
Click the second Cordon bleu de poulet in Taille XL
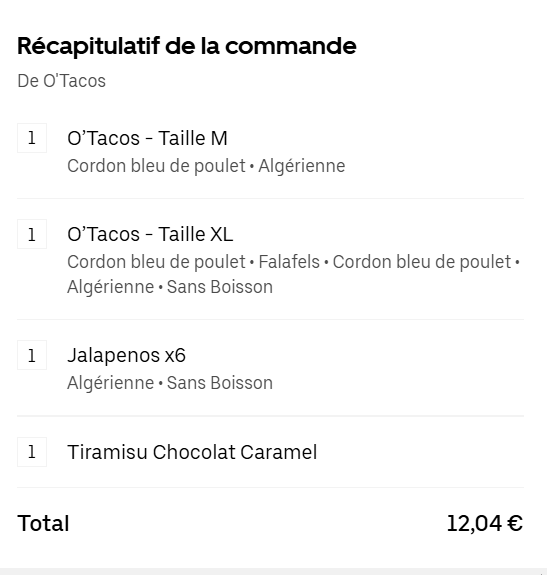(422, 262)
